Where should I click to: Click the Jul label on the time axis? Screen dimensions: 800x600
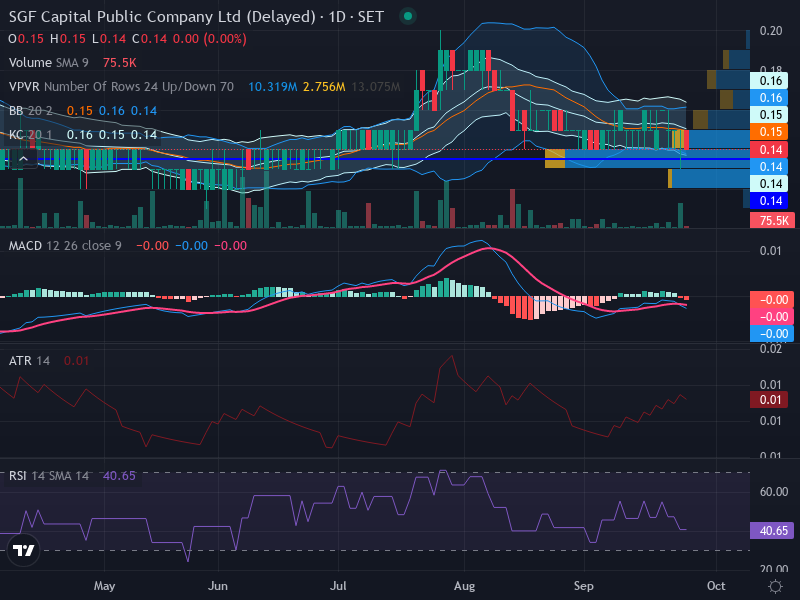pyautogui.click(x=338, y=586)
